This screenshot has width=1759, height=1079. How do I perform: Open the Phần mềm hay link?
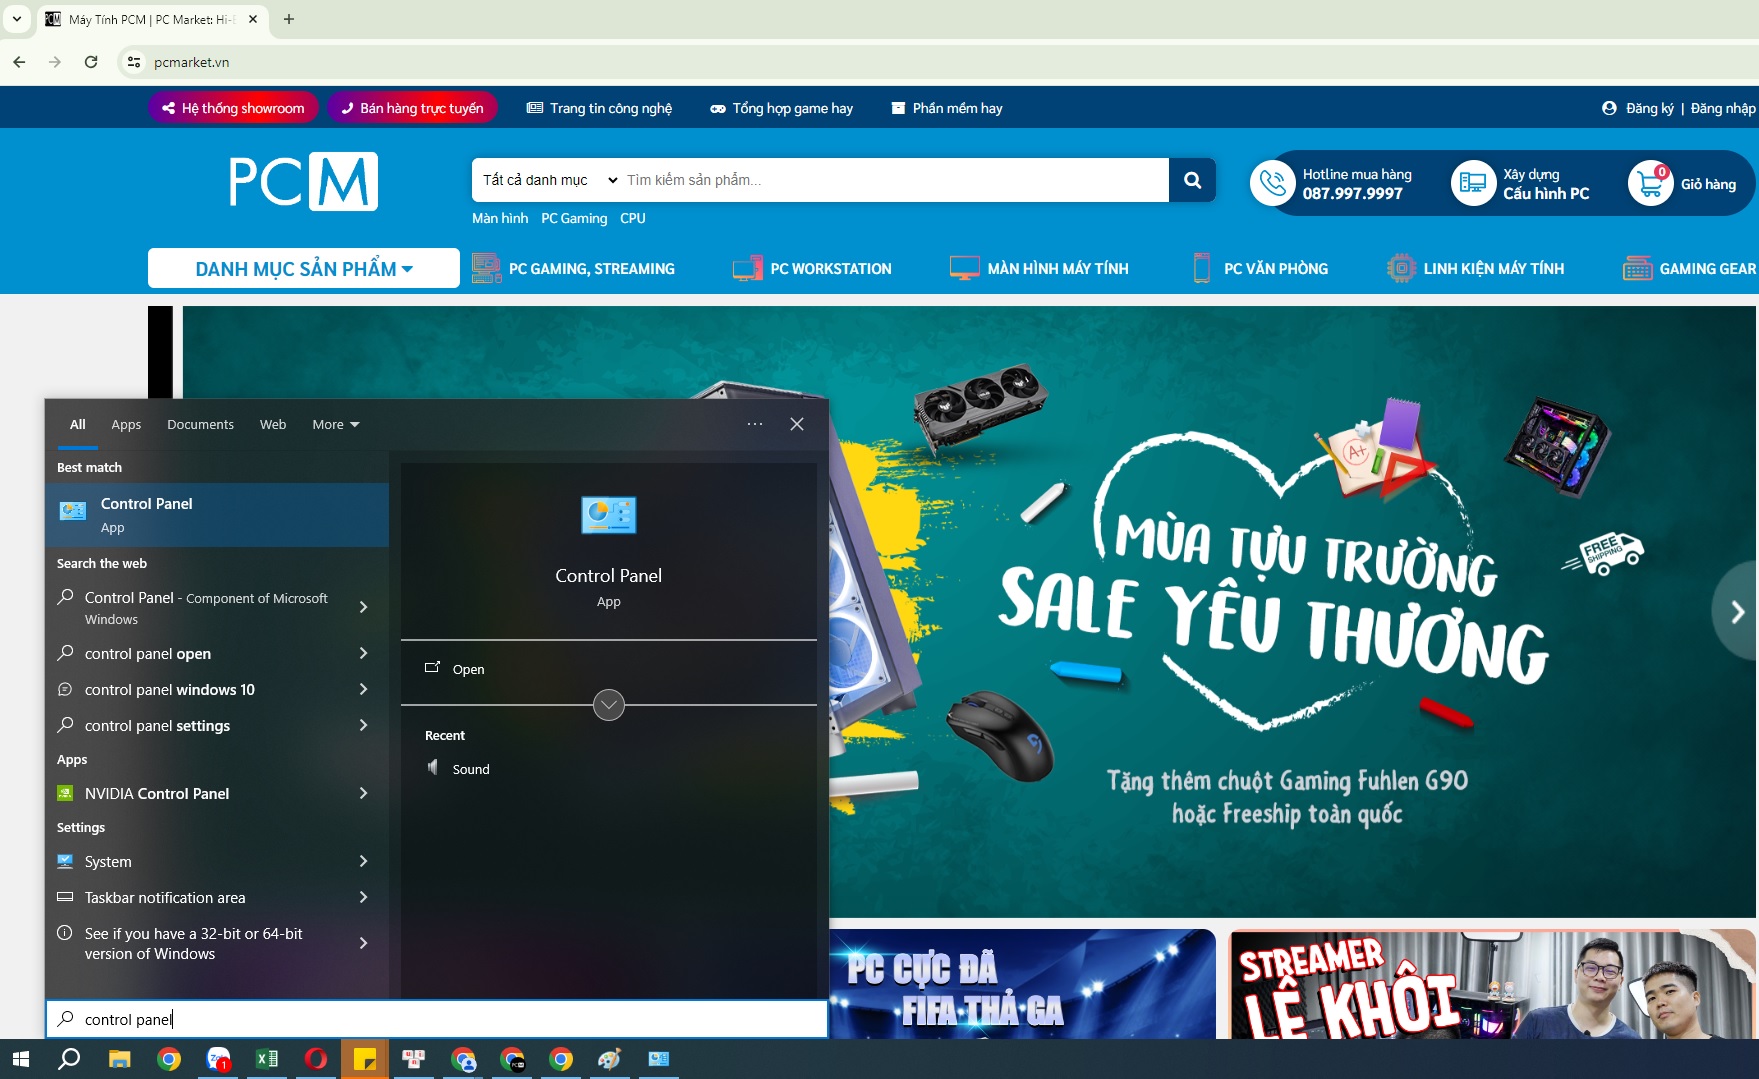(947, 108)
